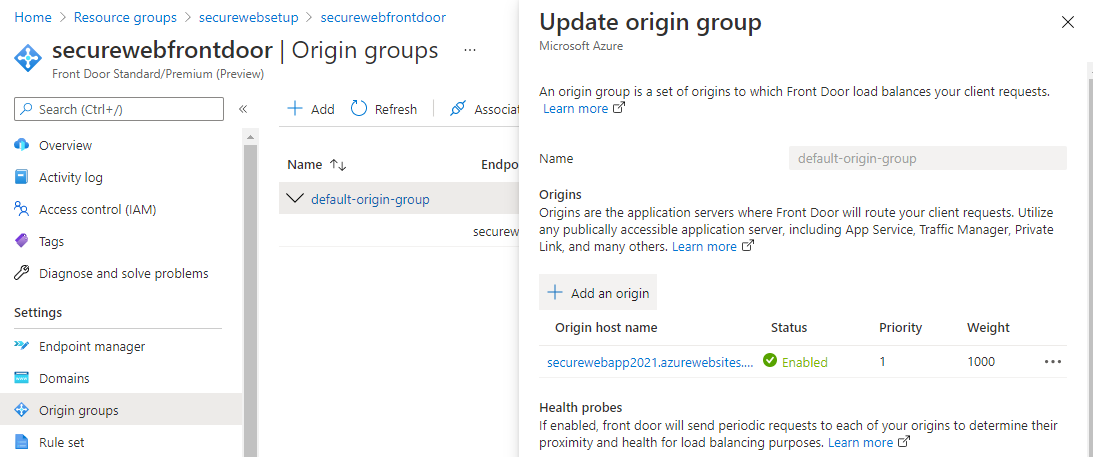Click the Endpoint manager icon
The image size is (1093, 457).
pos(22,346)
